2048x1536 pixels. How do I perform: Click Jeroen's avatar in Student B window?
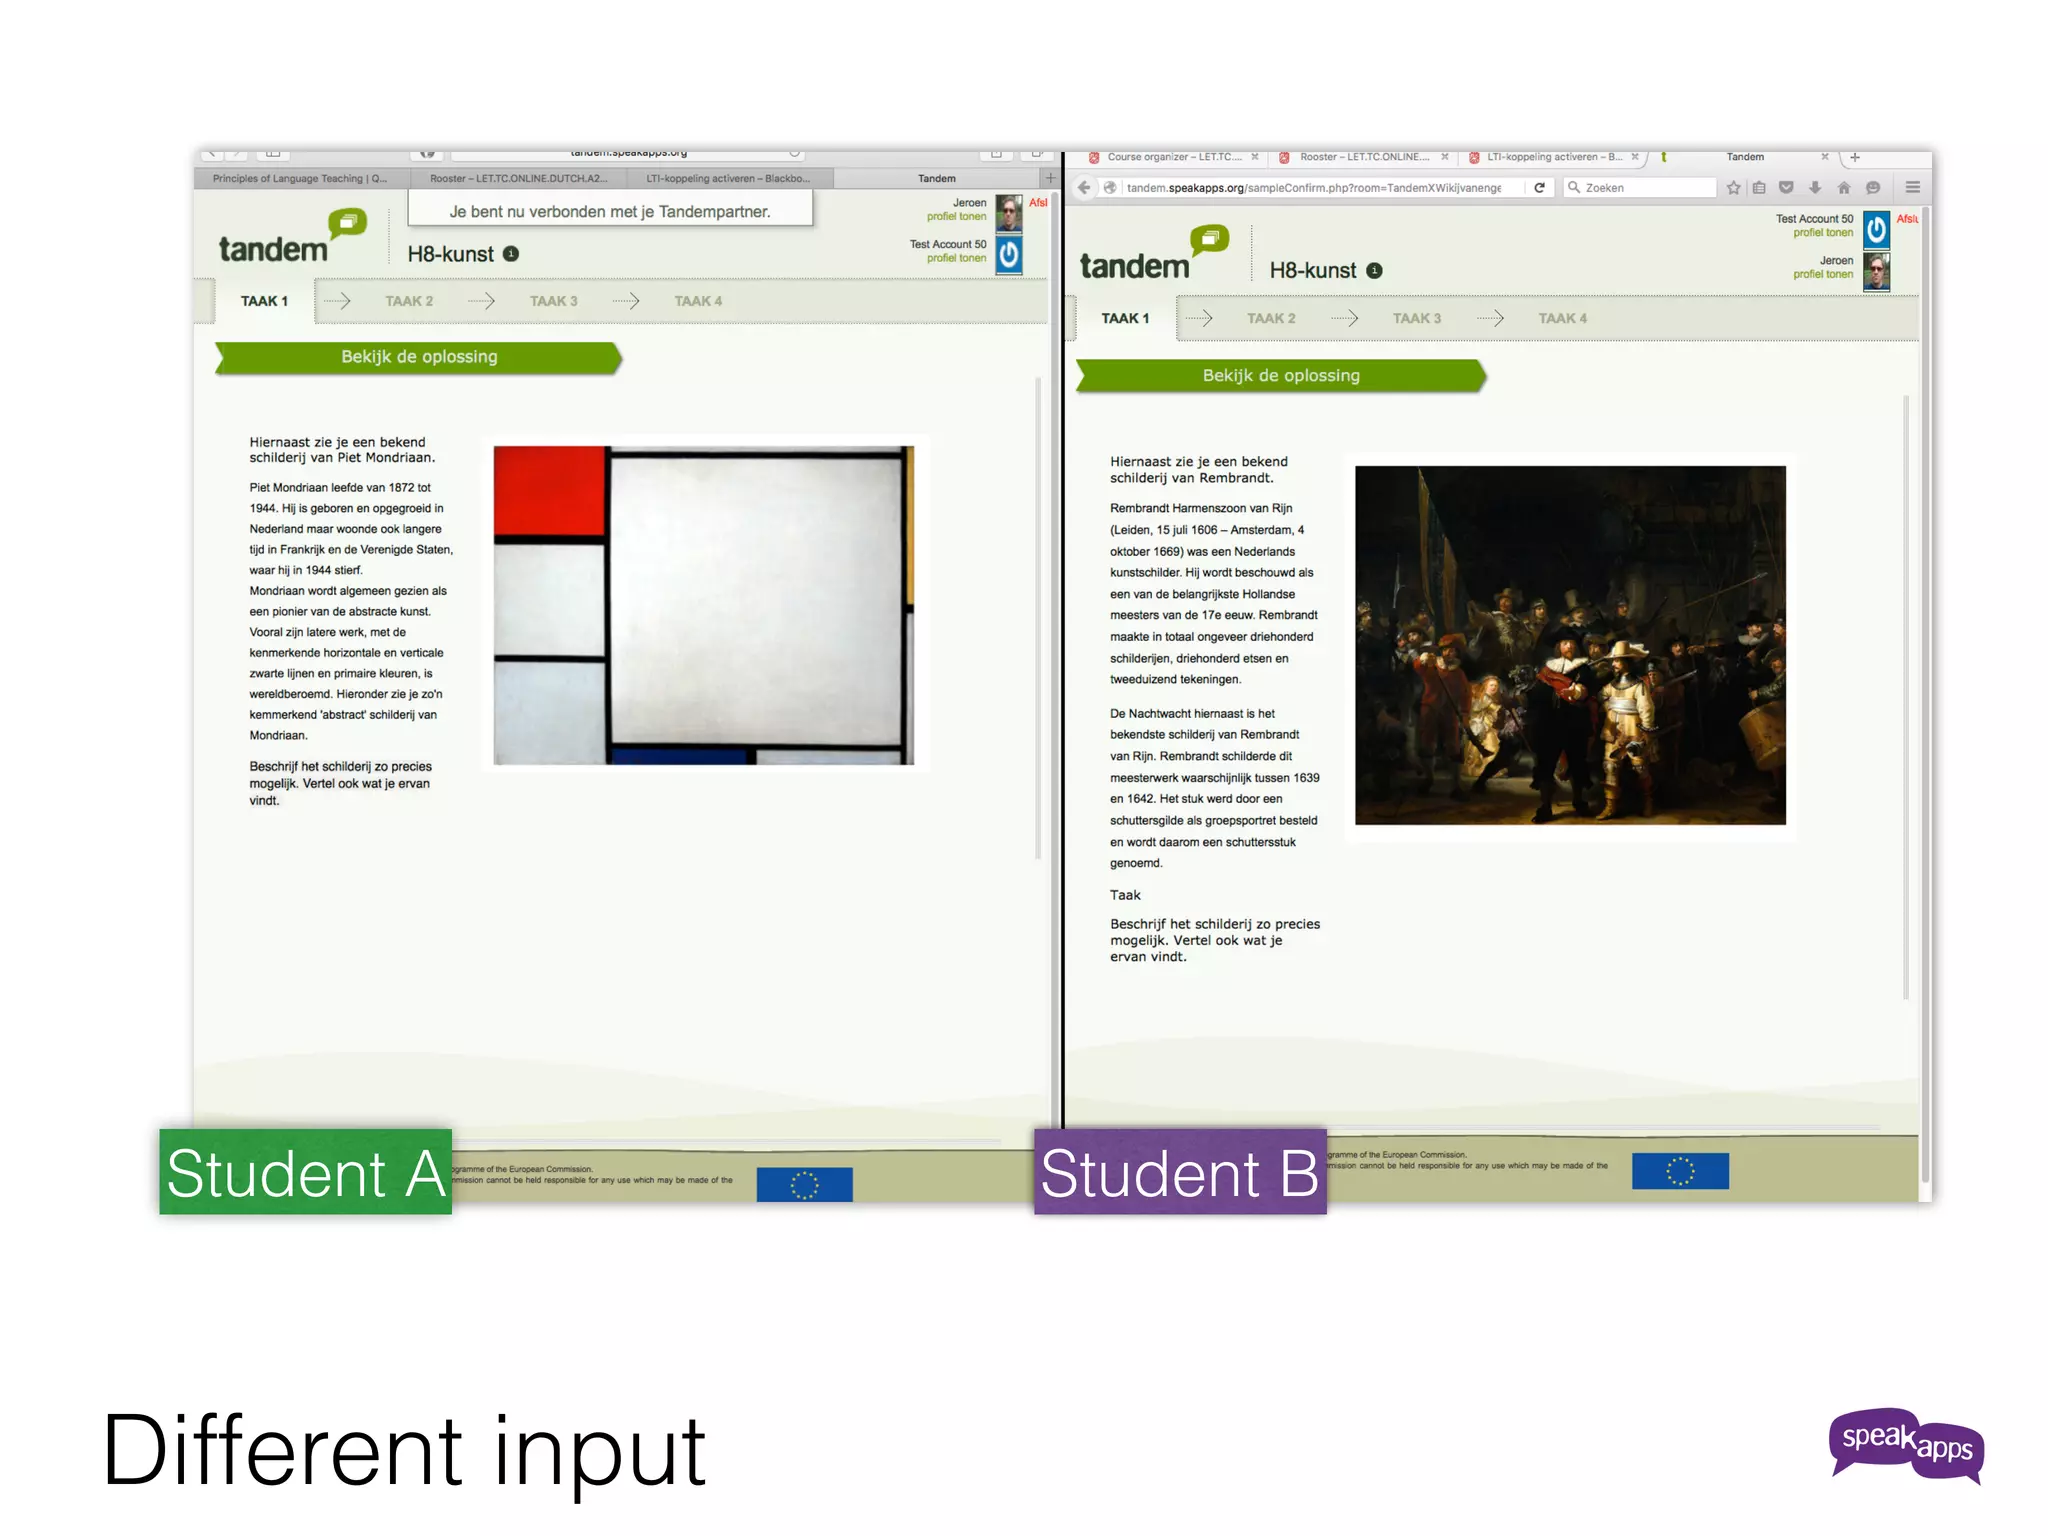pyautogui.click(x=1876, y=271)
